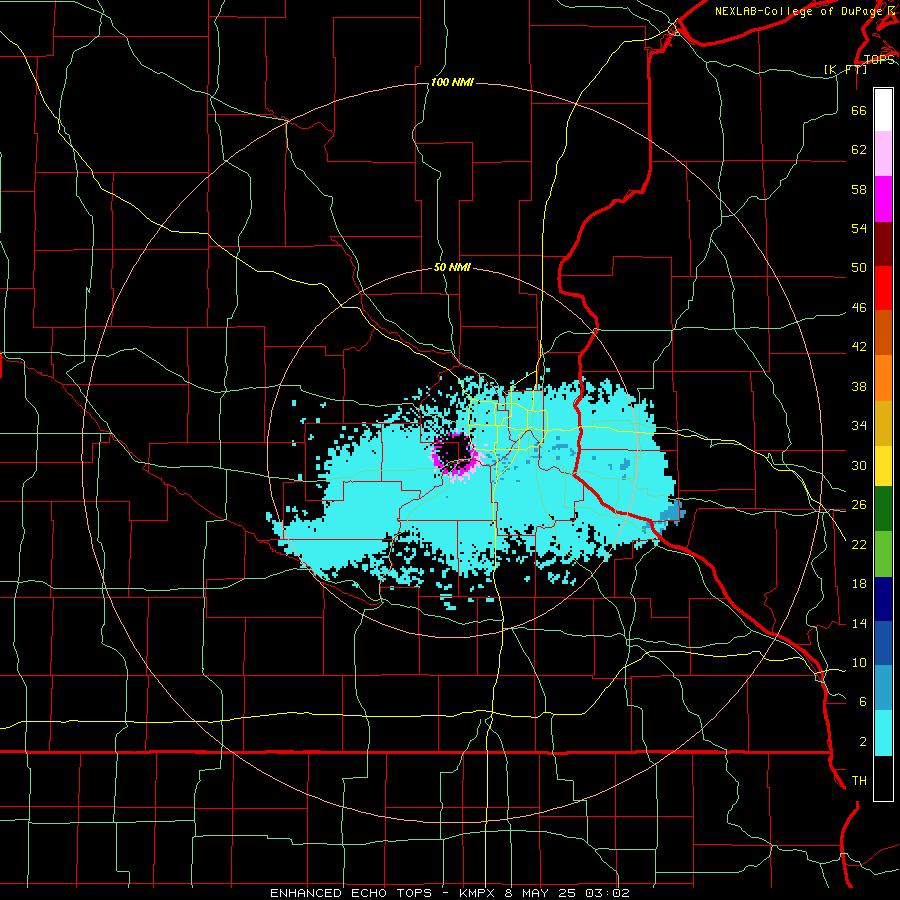Click the dark orange swatch between 42 and 46
The width and height of the screenshot is (900, 900).
pyautogui.click(x=883, y=332)
